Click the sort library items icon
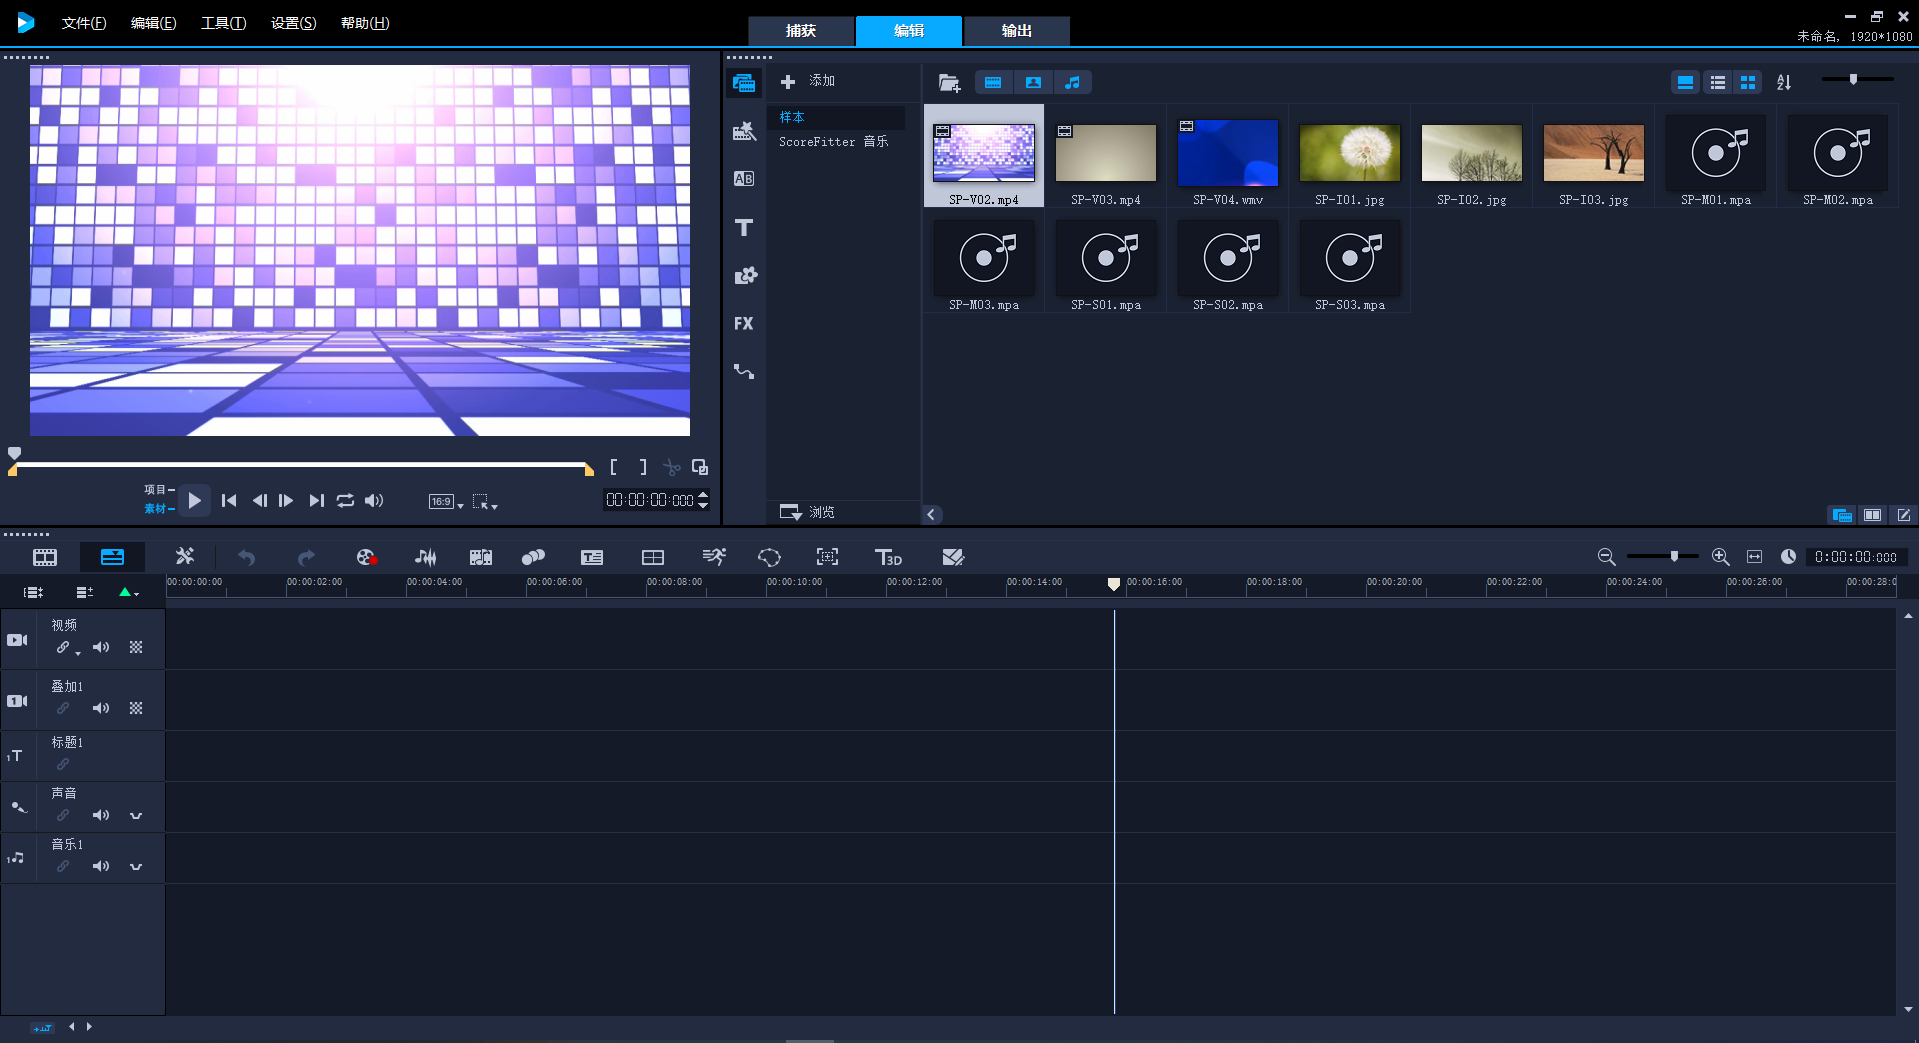The width and height of the screenshot is (1919, 1043). 1784,83
